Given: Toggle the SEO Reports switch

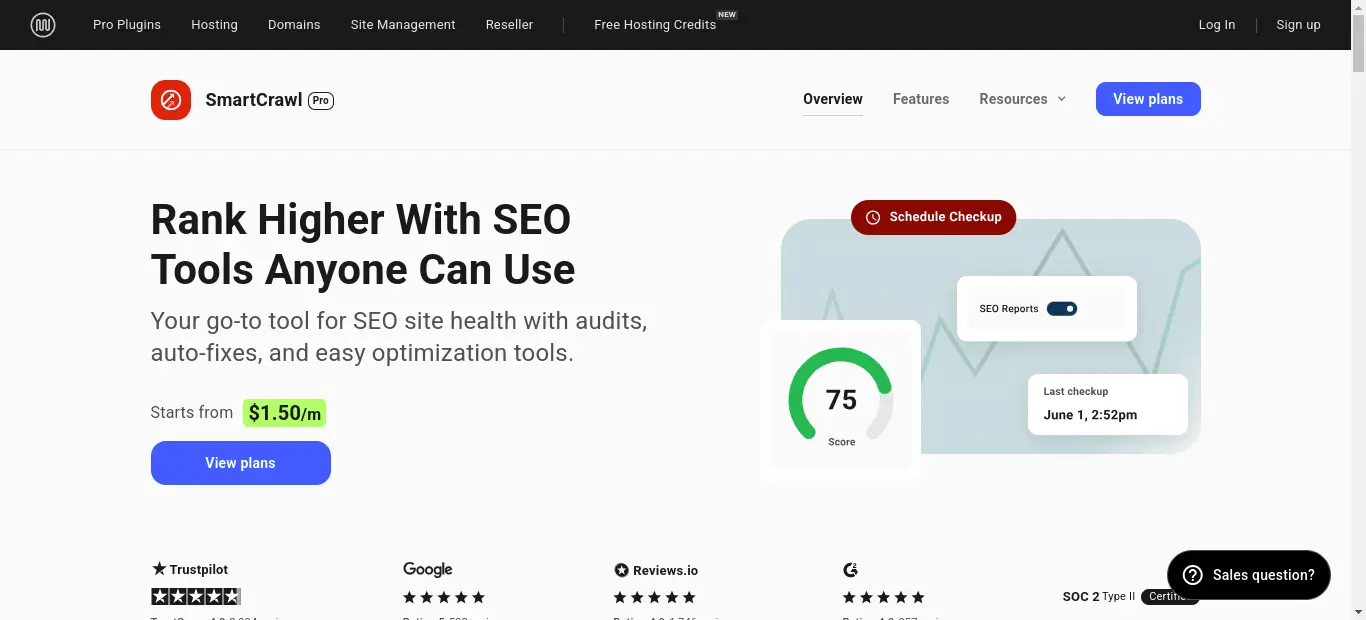Looking at the screenshot, I should coord(1062,309).
